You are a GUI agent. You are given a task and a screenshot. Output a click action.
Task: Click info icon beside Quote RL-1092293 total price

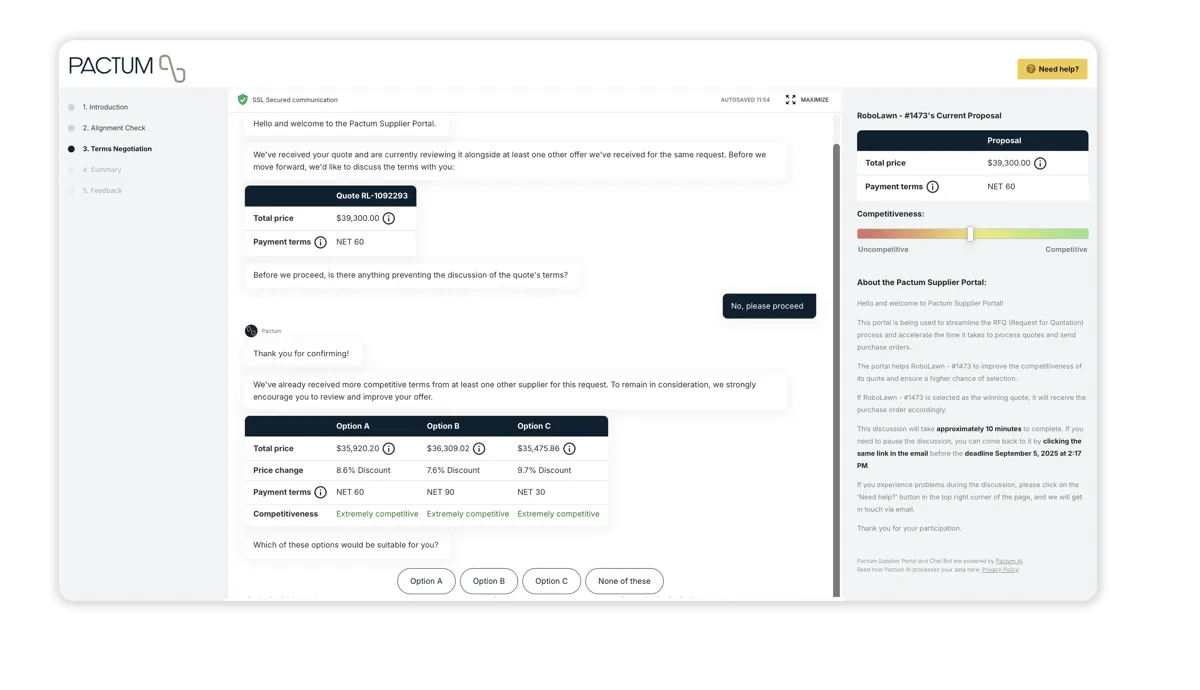tap(388, 218)
